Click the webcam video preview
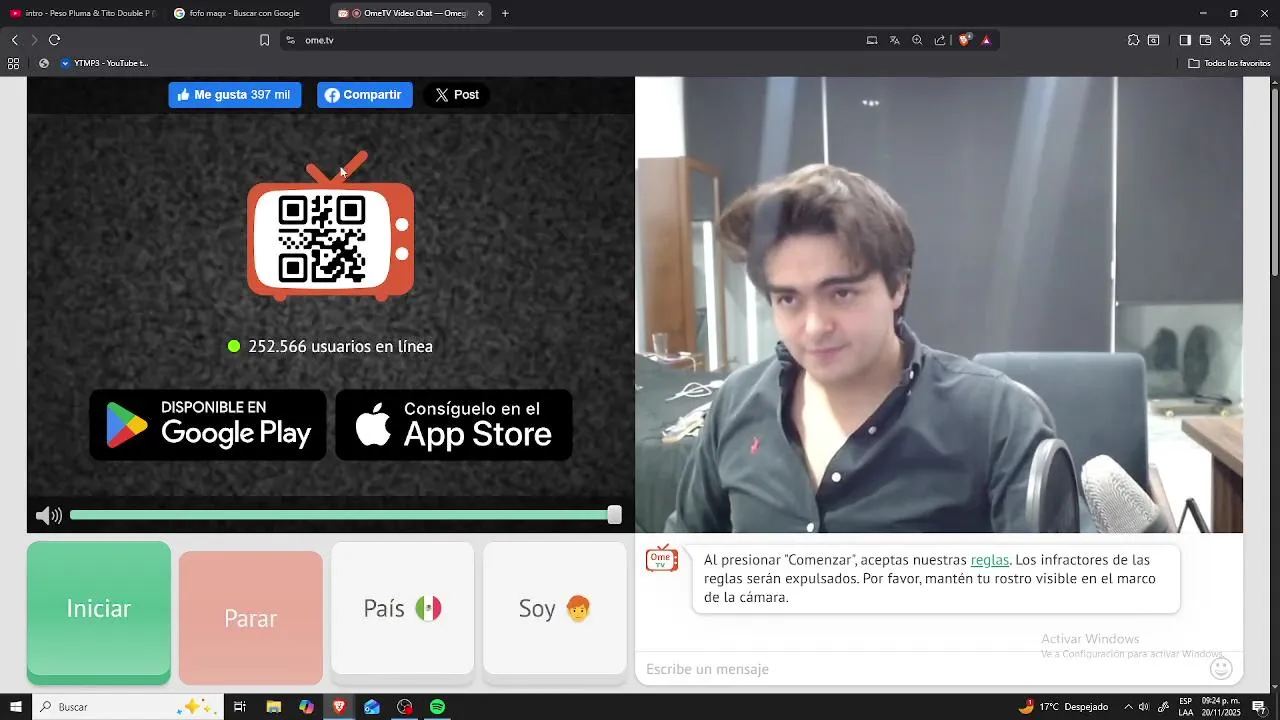 [939, 305]
